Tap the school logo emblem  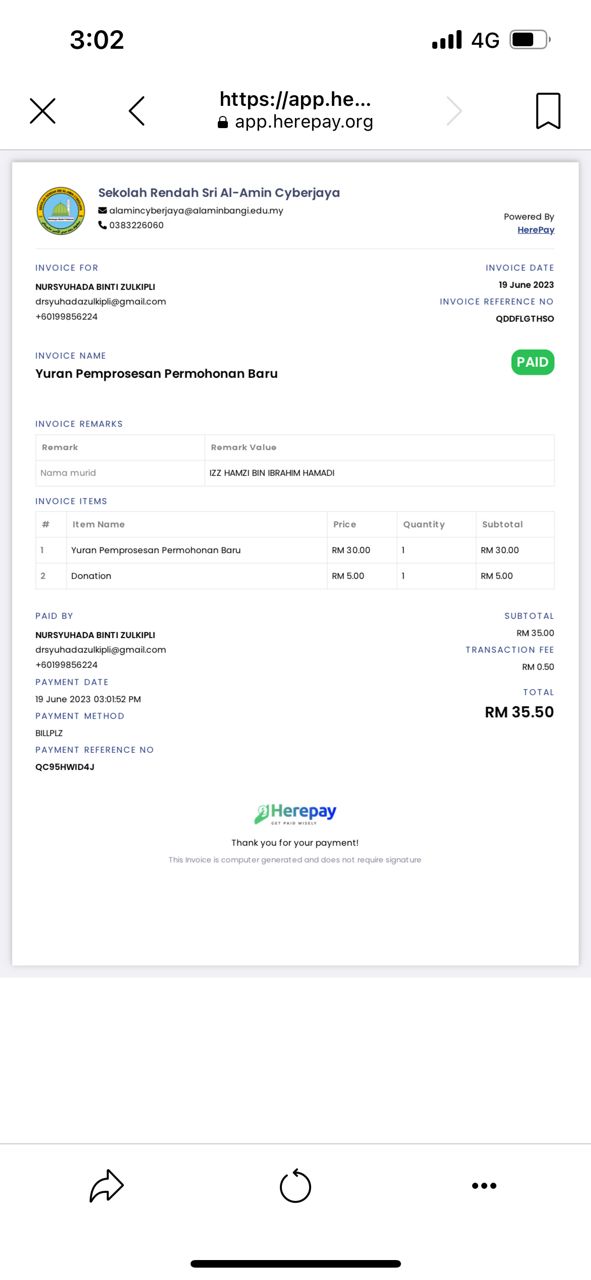click(x=61, y=210)
